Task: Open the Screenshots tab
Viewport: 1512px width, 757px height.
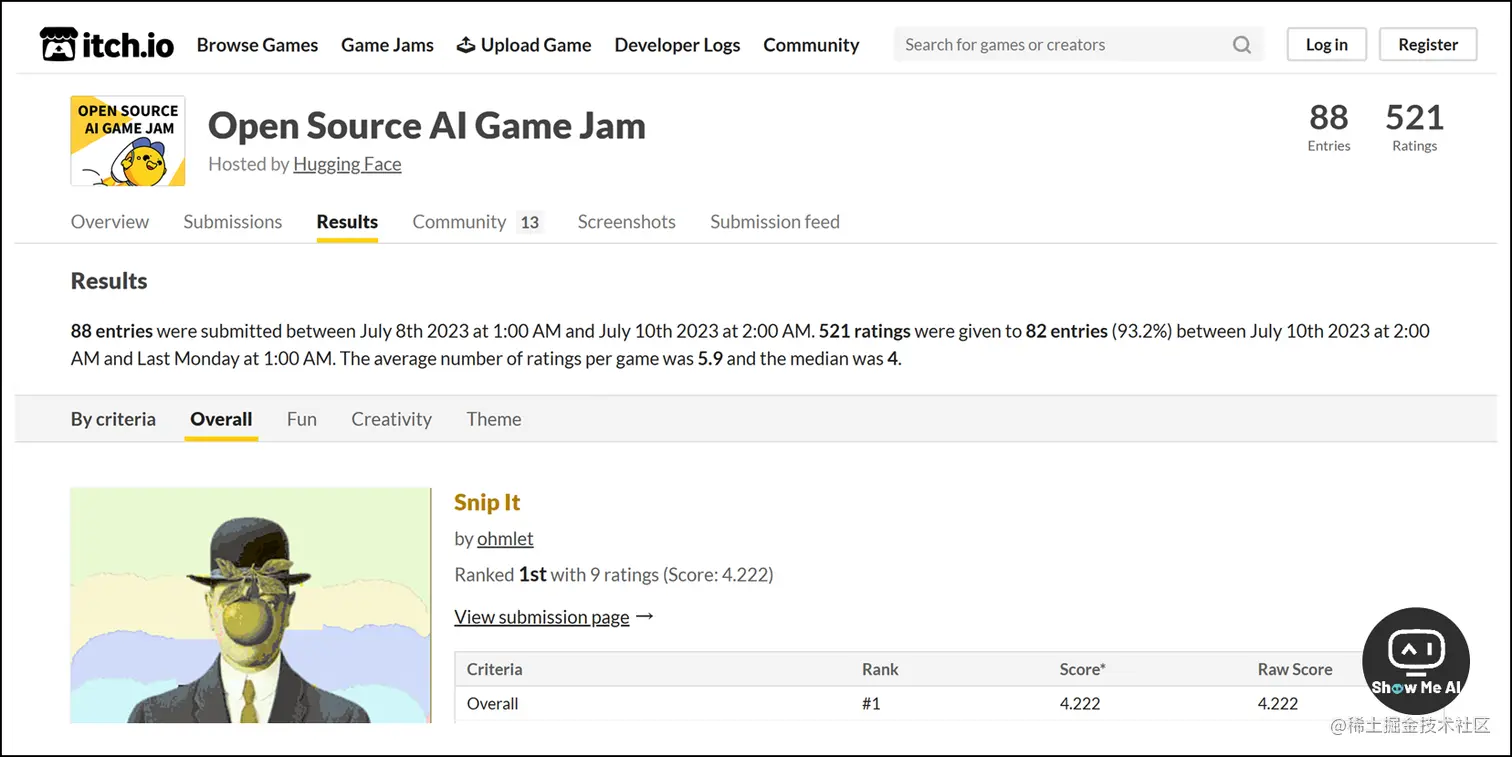Action: click(x=626, y=222)
